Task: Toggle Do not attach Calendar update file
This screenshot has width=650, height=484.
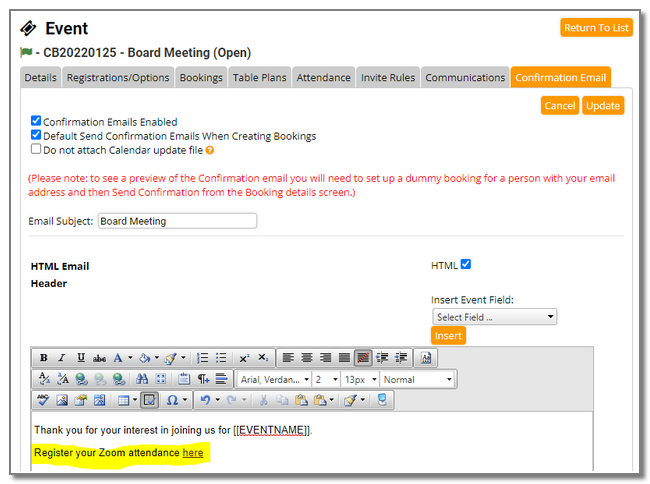Action: tap(37, 150)
